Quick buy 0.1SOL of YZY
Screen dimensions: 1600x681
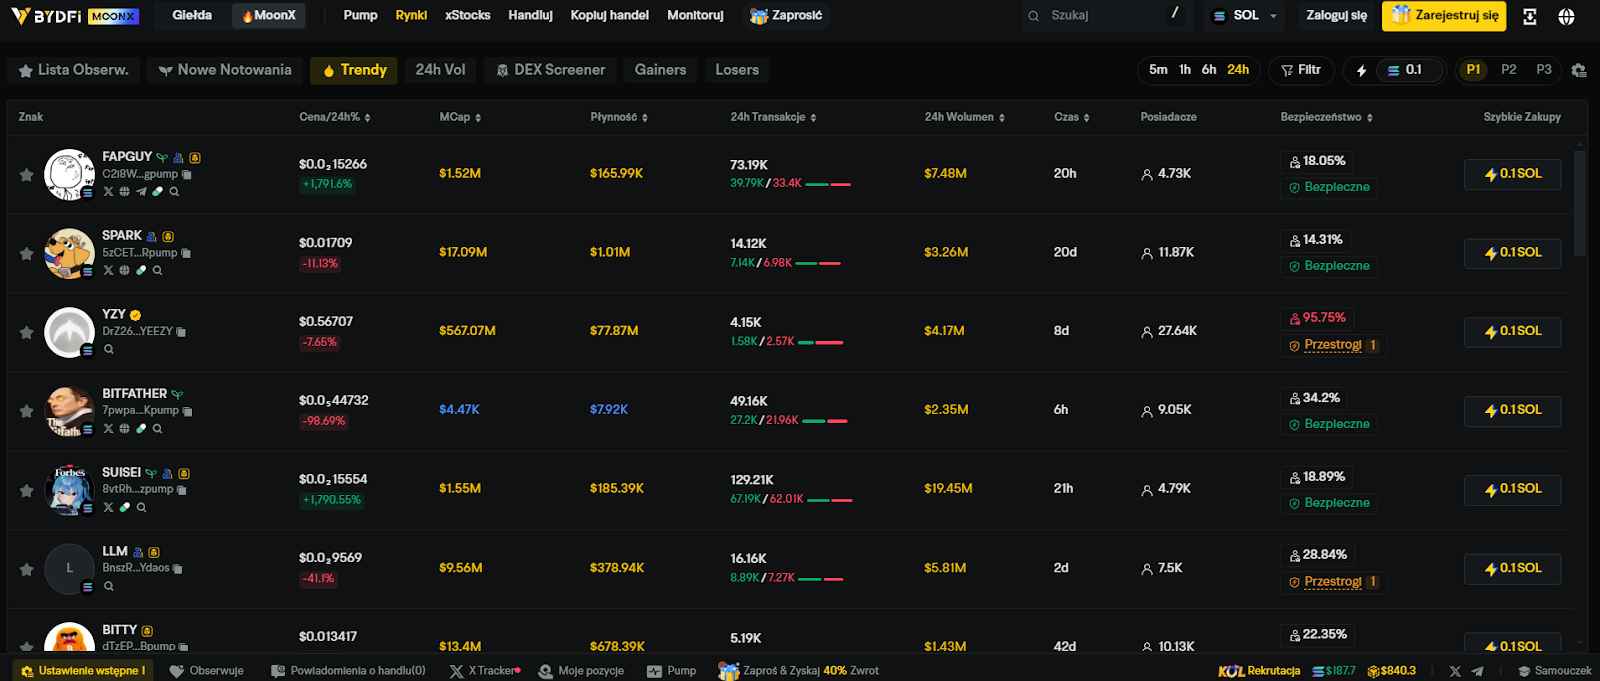pos(1512,332)
